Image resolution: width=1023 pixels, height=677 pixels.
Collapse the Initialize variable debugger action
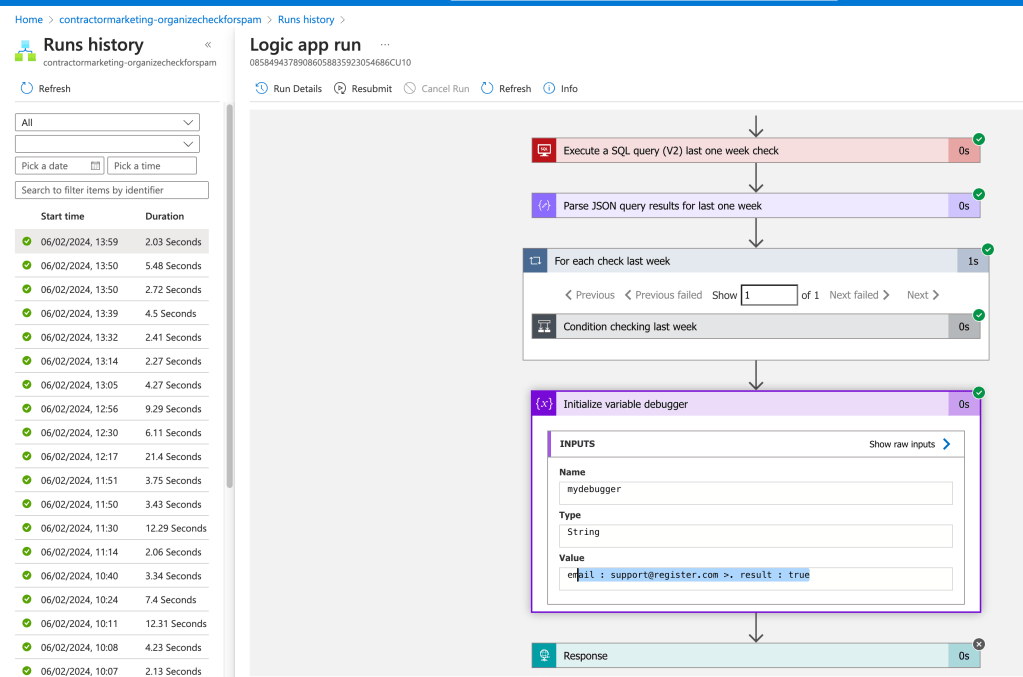coord(756,404)
